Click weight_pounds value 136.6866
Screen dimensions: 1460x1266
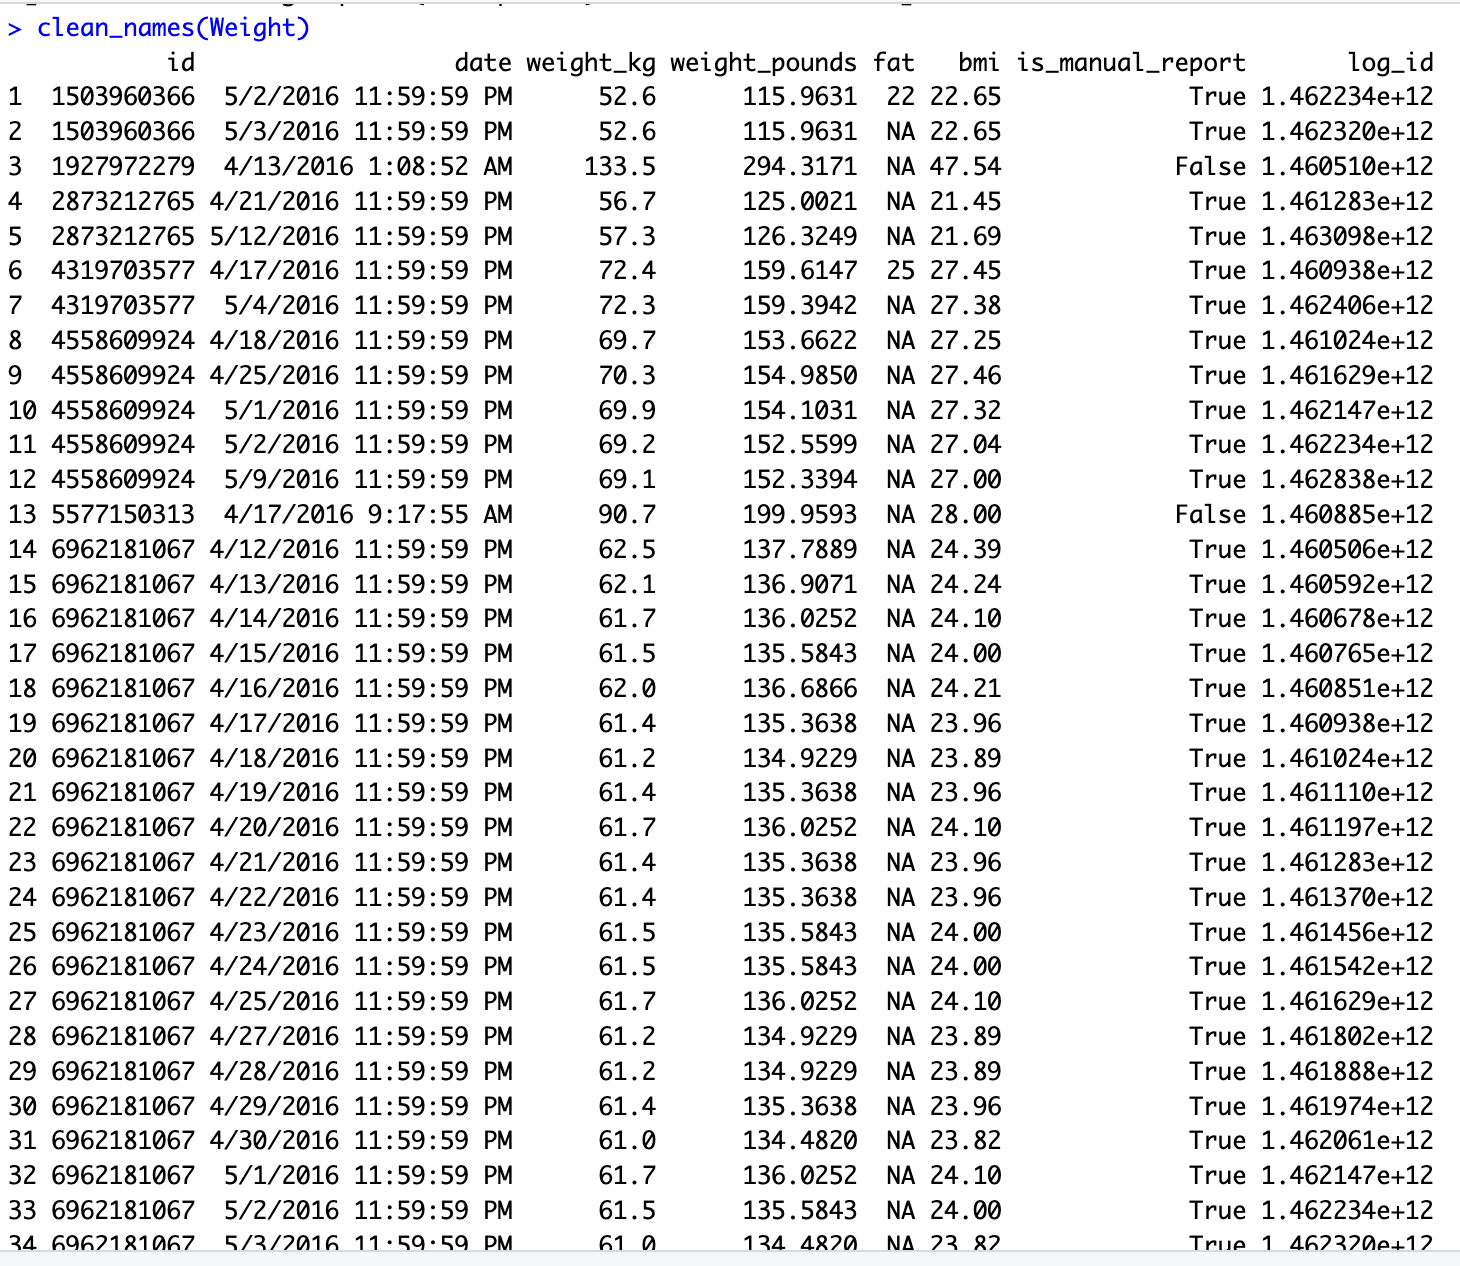[x=799, y=688]
